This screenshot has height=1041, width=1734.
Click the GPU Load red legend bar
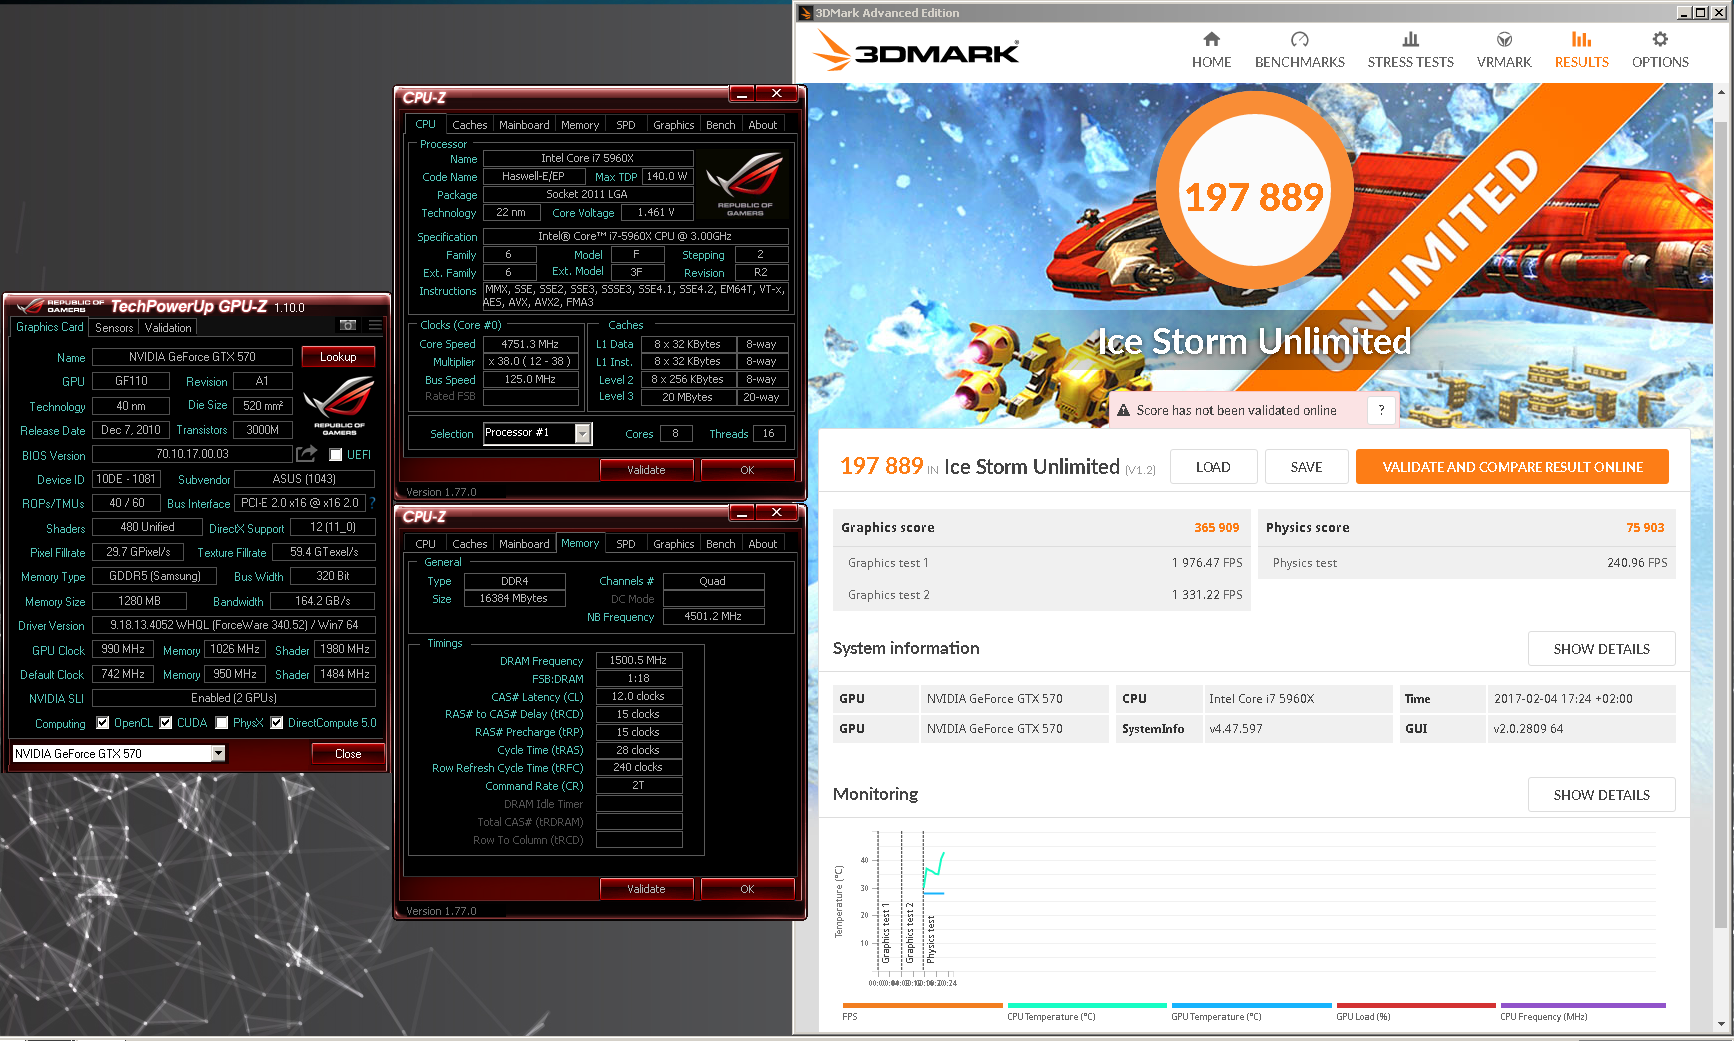tap(1416, 1005)
